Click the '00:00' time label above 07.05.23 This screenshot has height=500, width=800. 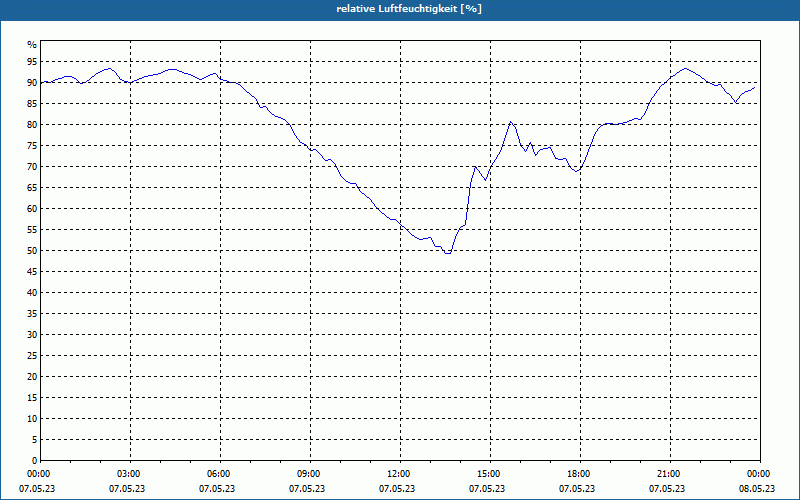[37, 474]
